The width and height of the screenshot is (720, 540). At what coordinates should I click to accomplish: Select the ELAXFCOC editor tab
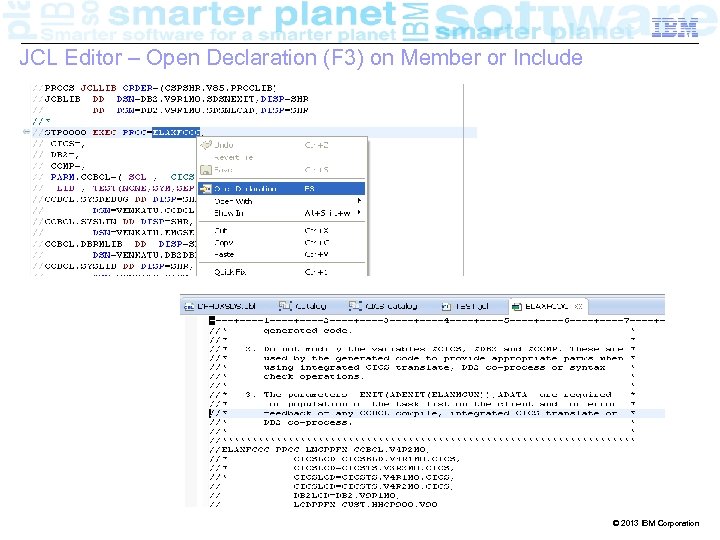[546, 306]
